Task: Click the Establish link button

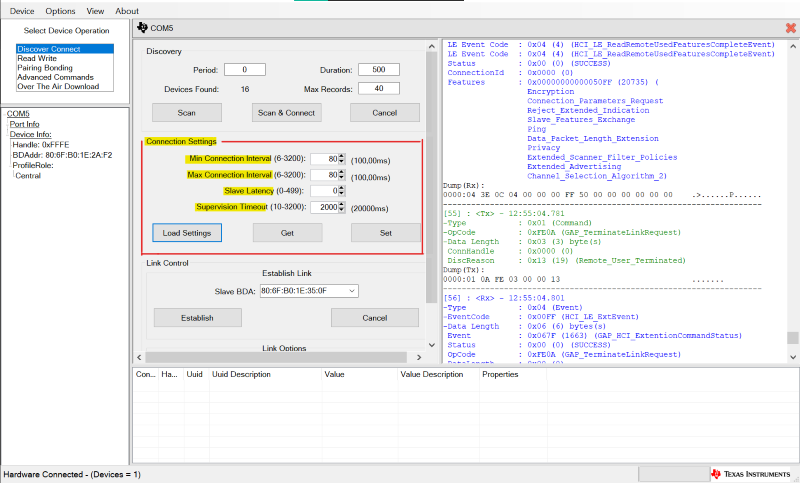Action: click(197, 317)
